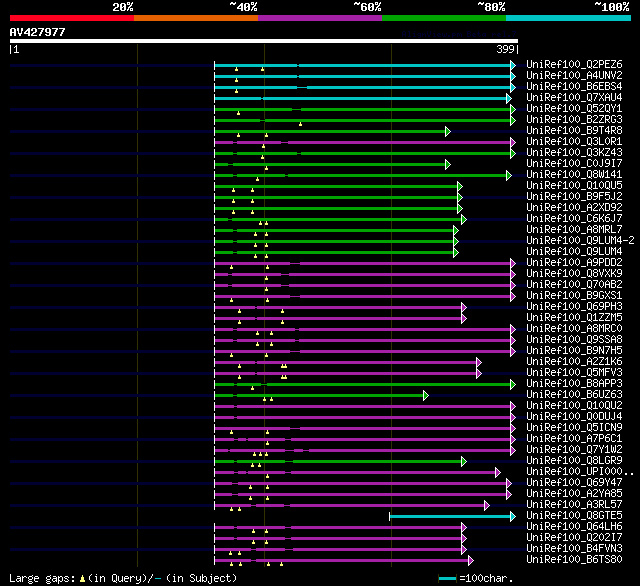Screen dimensions: 640x586
Task: Click the white AV427977 query sequence bar
Action: point(264,41)
